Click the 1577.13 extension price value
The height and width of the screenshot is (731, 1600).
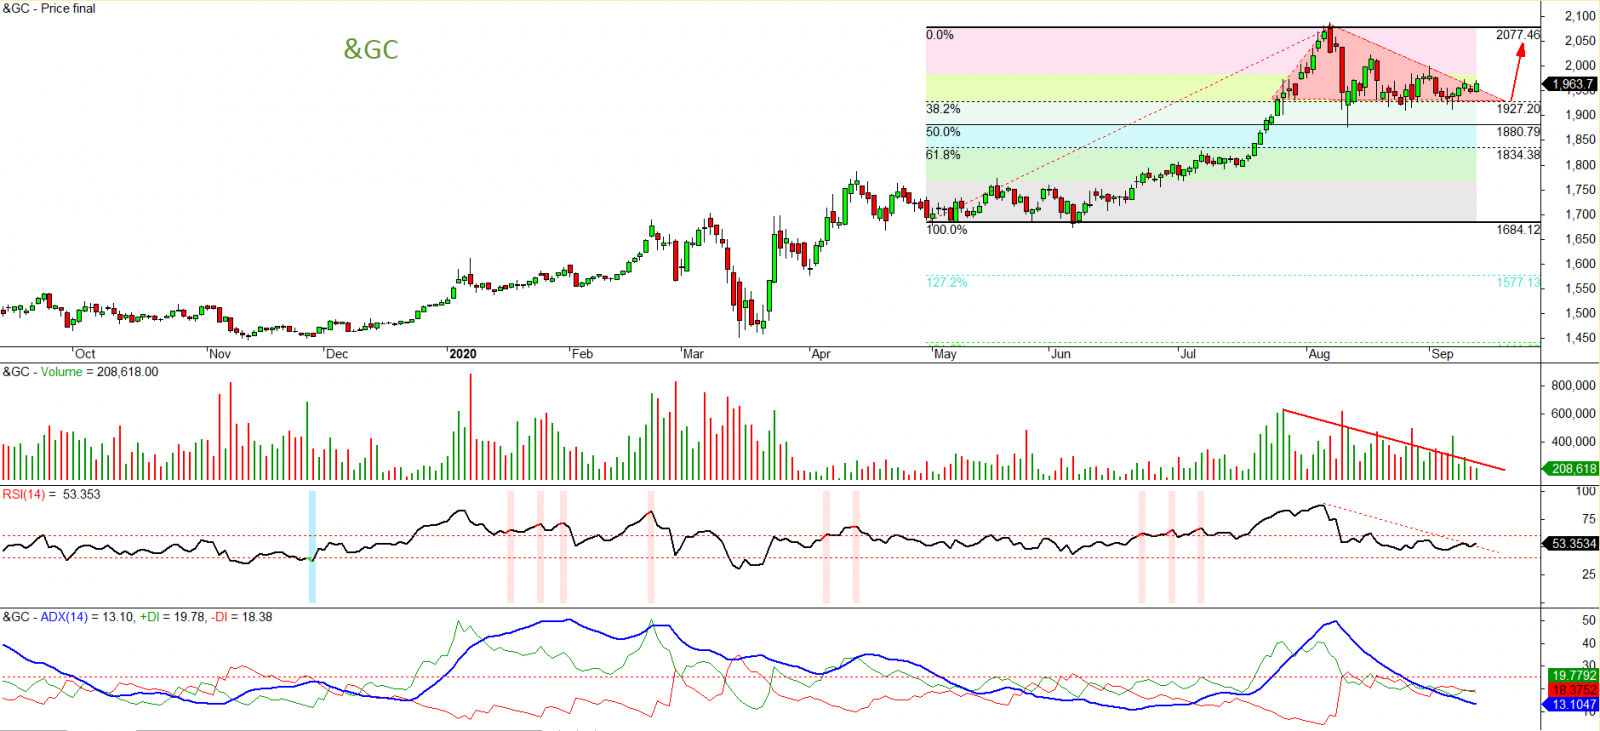click(x=1518, y=283)
